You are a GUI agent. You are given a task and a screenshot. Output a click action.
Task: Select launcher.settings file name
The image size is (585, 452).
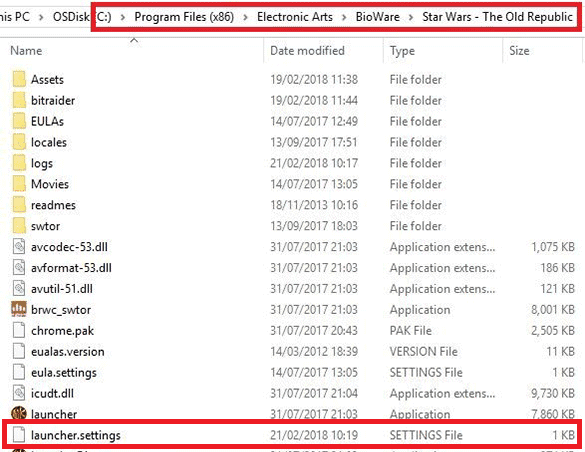coord(76,435)
